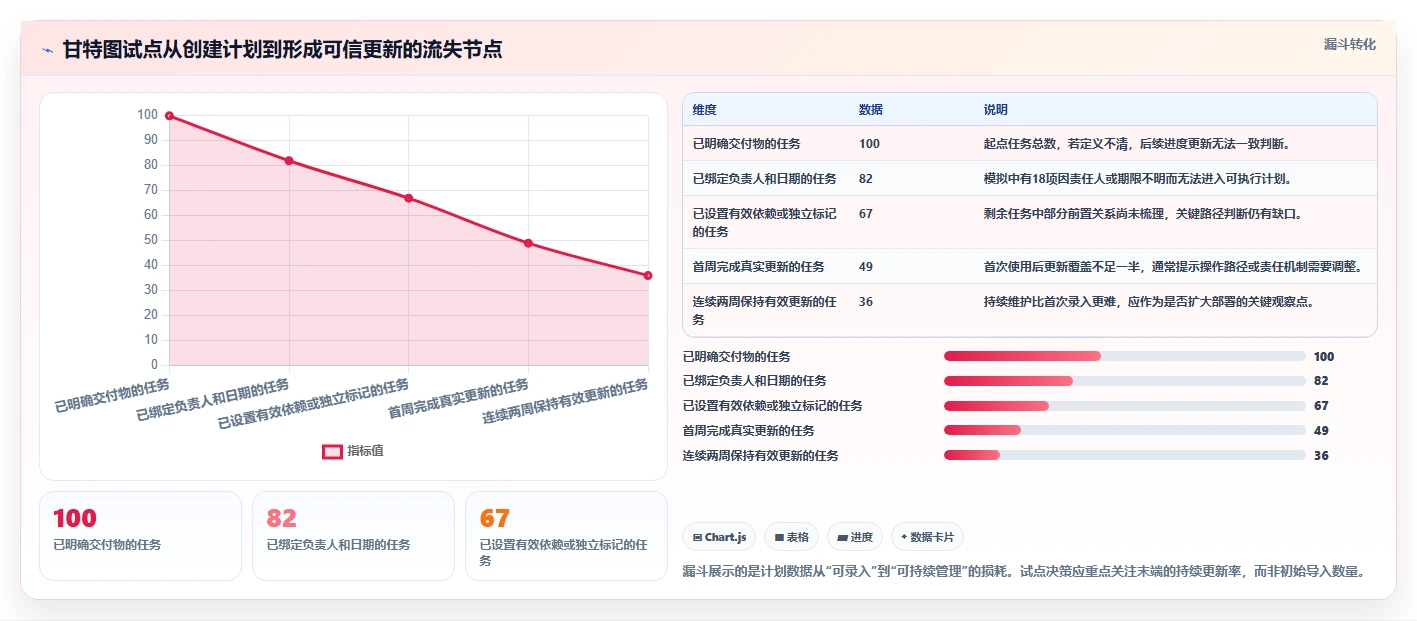Click the progress label 连续两周保持有效更新的任务

761,456
